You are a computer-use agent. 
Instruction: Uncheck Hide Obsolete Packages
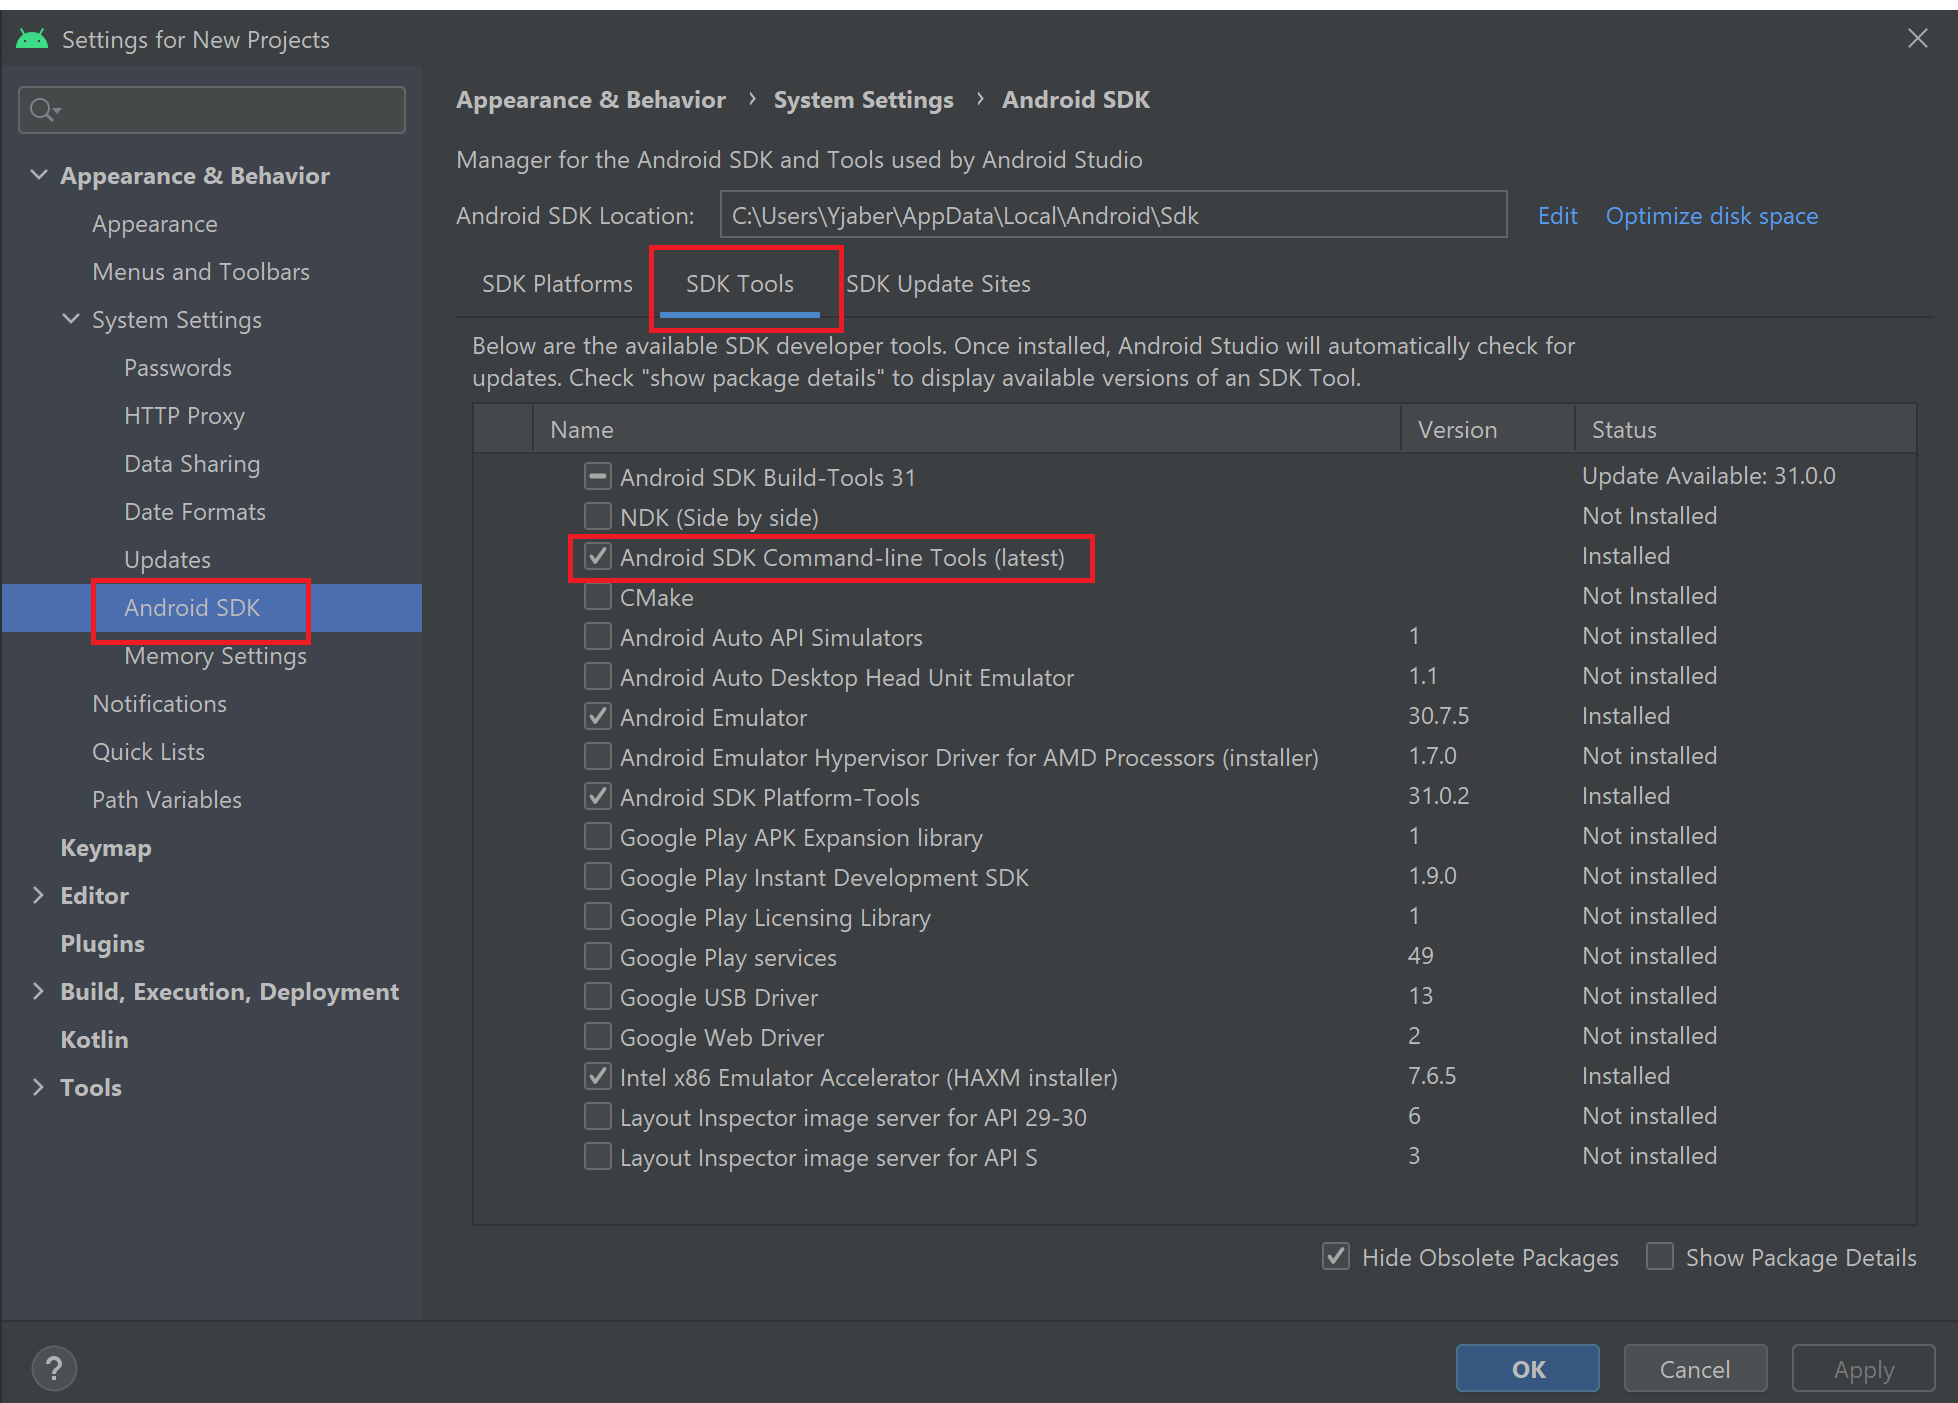[x=1336, y=1256]
